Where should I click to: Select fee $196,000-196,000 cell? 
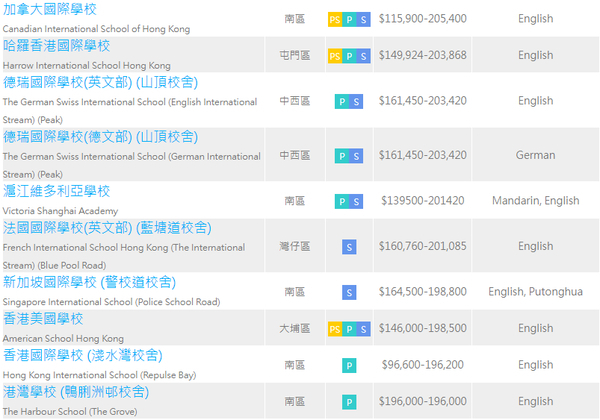[422, 401]
